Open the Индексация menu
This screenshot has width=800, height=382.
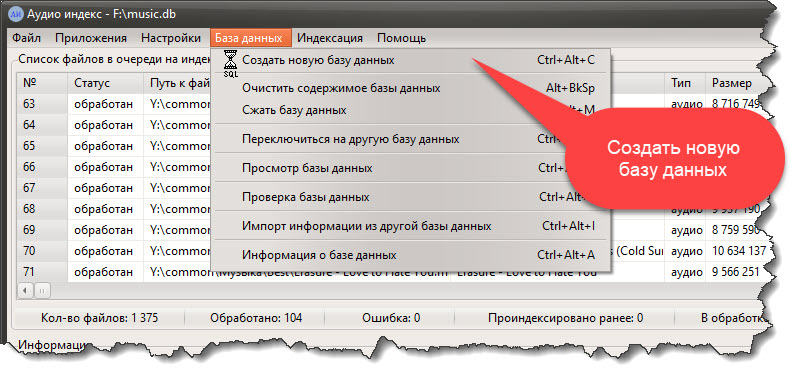tap(330, 38)
